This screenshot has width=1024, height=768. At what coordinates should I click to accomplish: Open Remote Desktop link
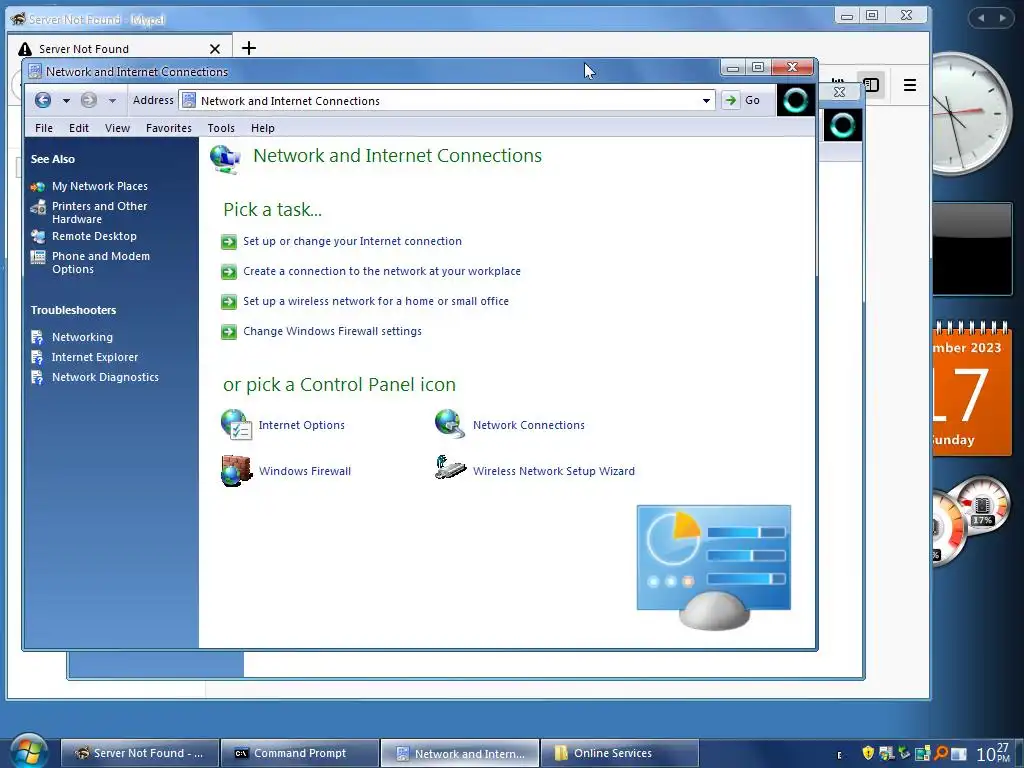(x=94, y=236)
